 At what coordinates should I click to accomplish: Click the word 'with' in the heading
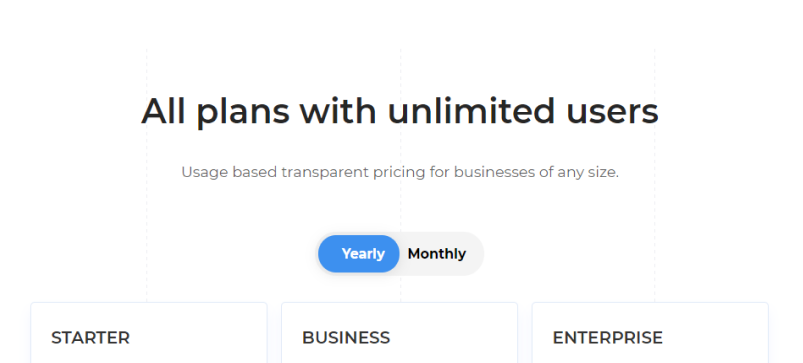pos(338,111)
